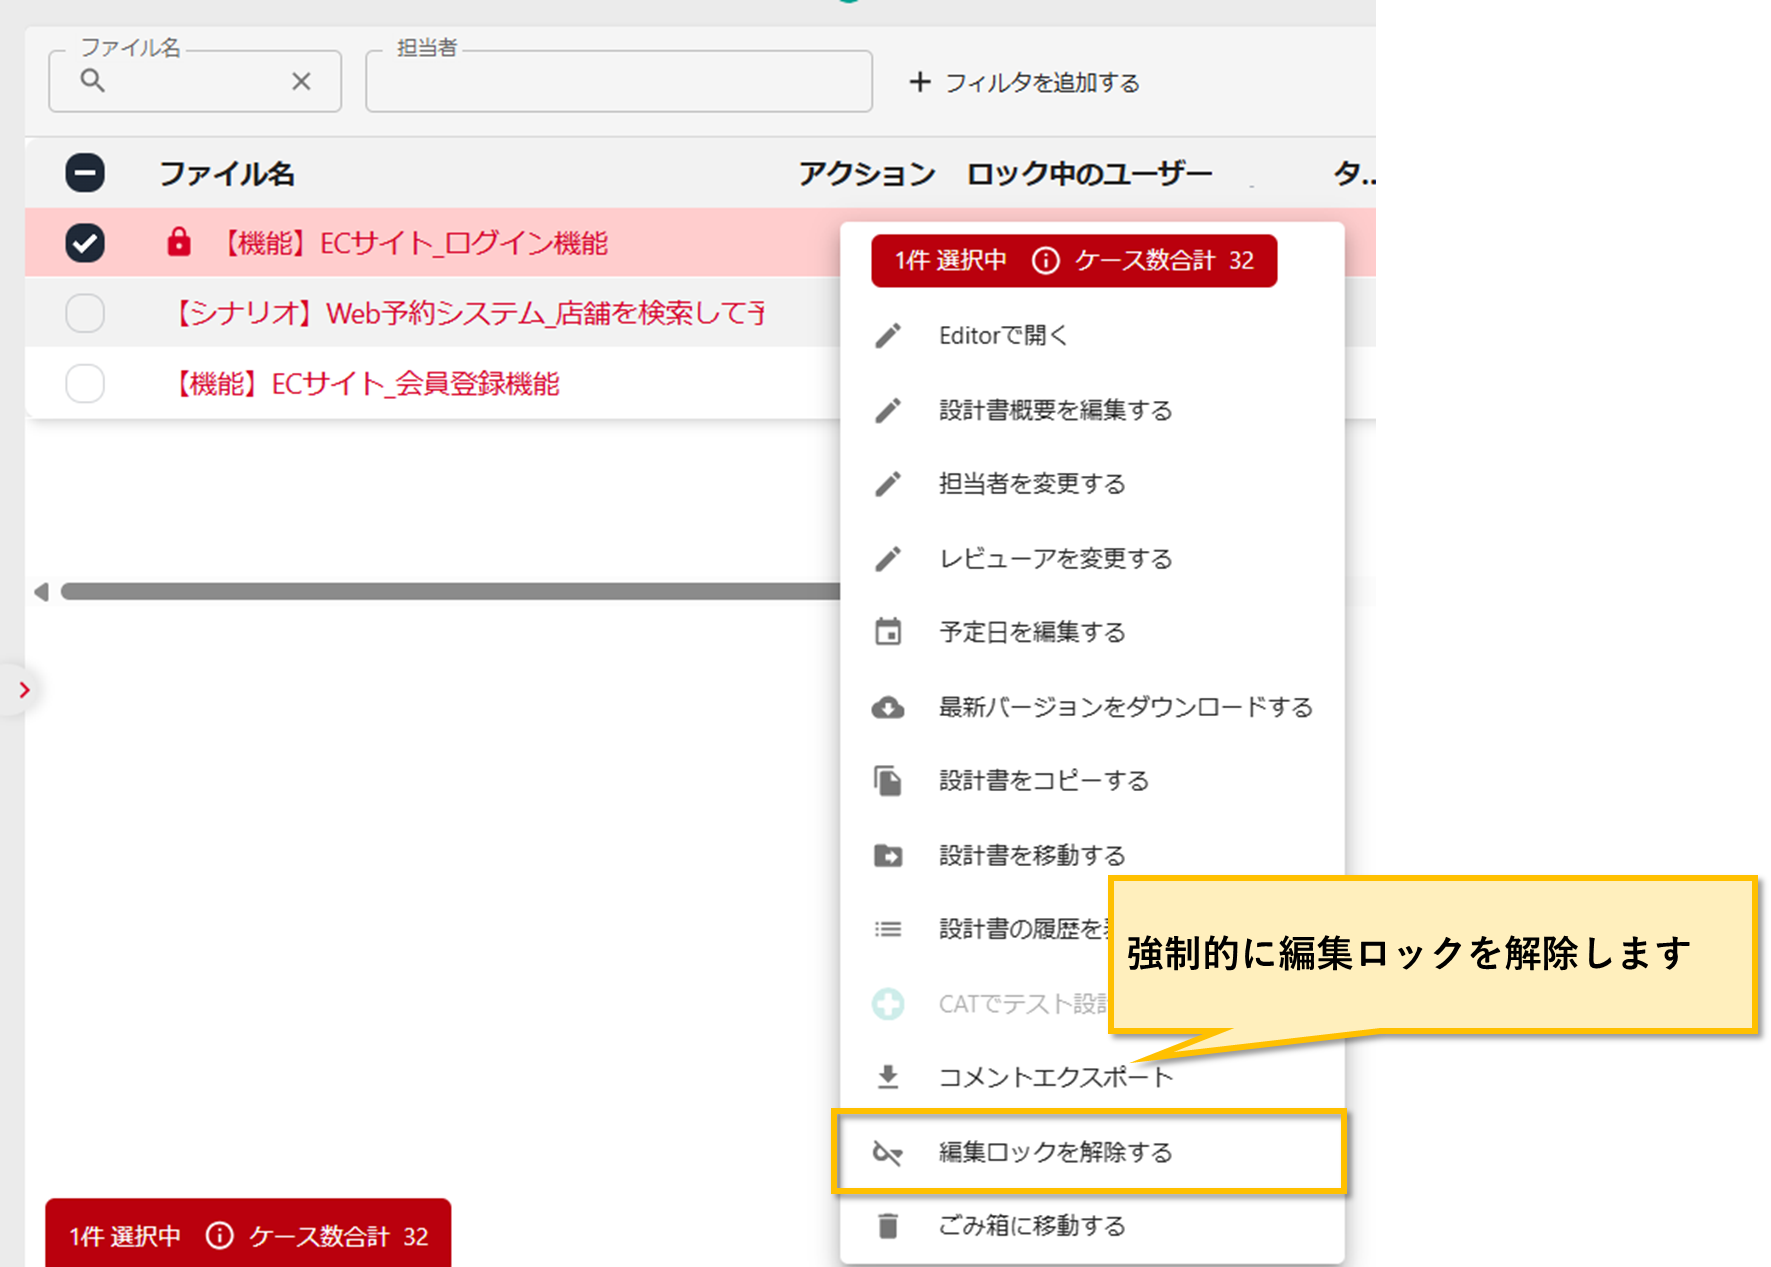Click the pencil icon beside Editorで開く

coord(888,336)
